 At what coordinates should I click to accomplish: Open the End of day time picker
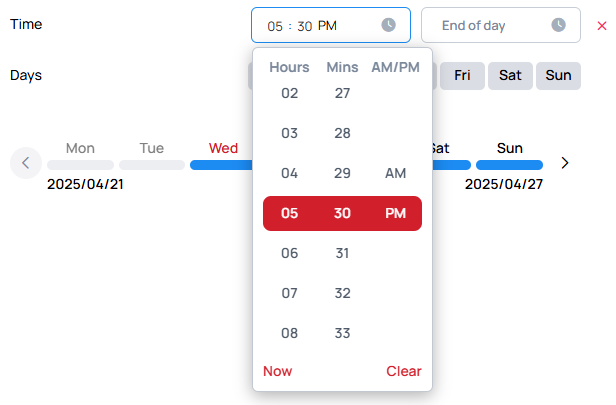point(500,25)
